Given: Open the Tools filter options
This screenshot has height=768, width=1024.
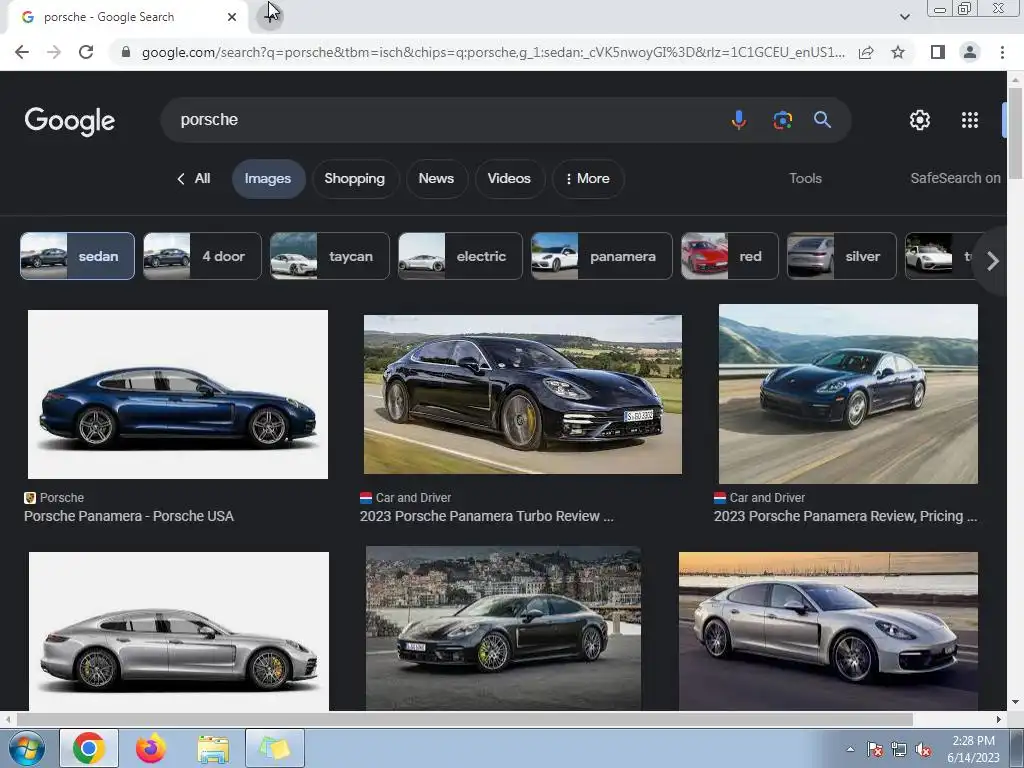Looking at the screenshot, I should pyautogui.click(x=805, y=178).
